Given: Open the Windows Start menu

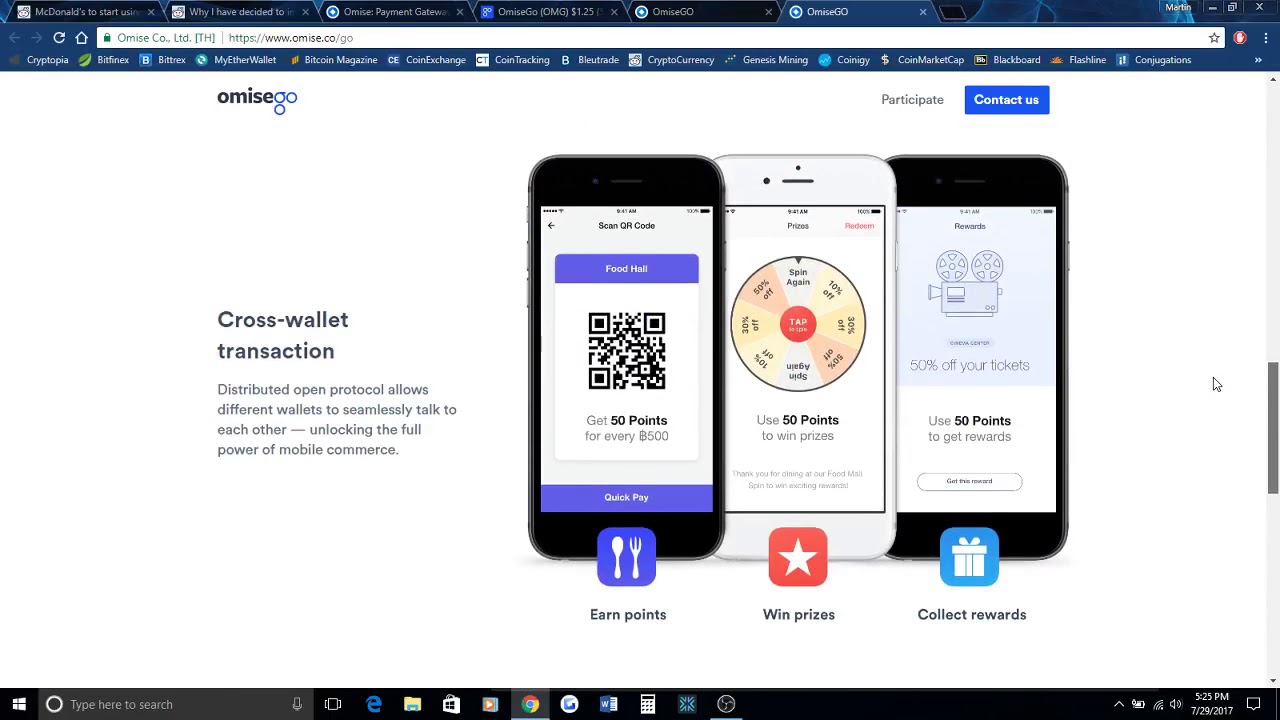Looking at the screenshot, I should 19,704.
